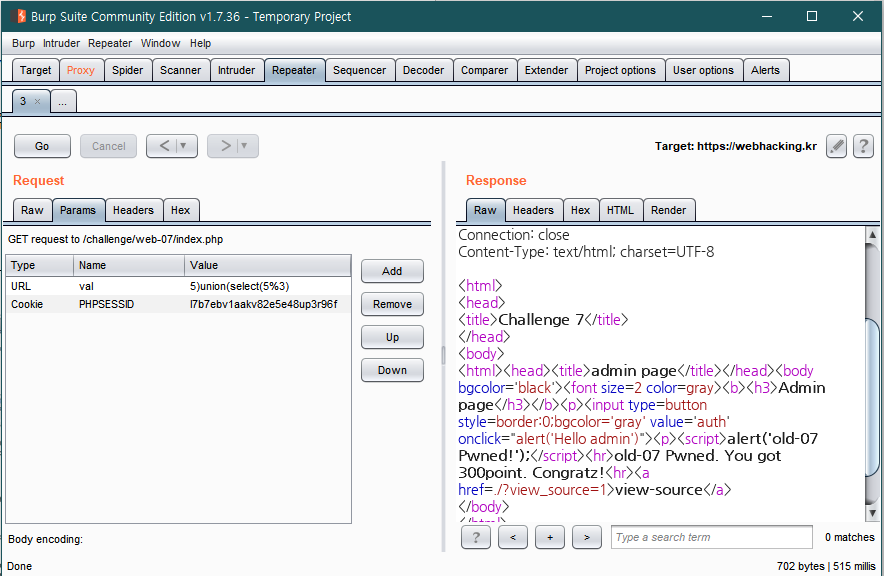Click the Go button to send request
Viewport: 884px width, 576px height.
(x=42, y=146)
